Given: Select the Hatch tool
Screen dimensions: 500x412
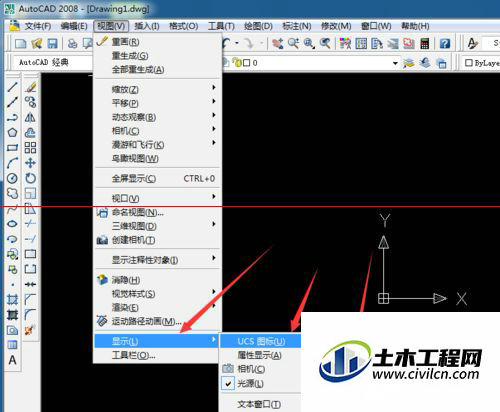Looking at the screenshot, I should [12, 299].
